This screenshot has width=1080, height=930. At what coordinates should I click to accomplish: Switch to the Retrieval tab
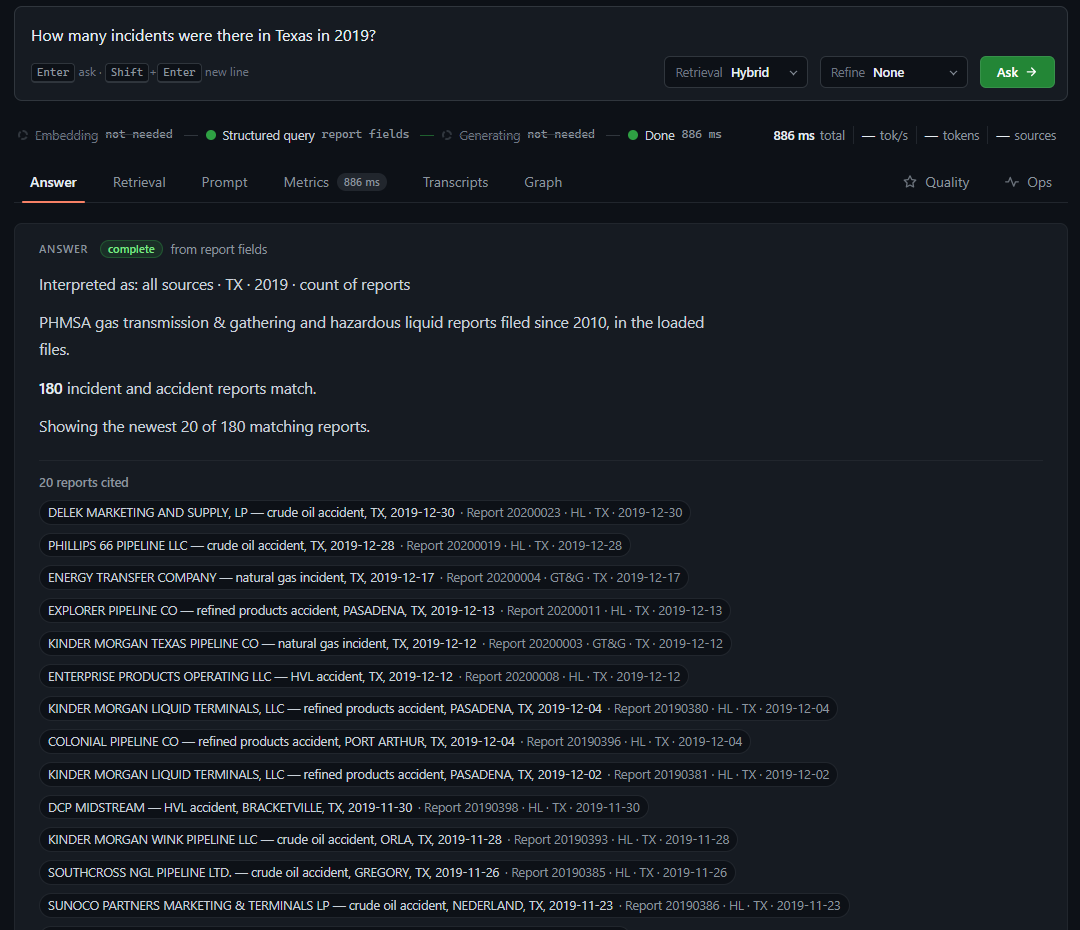(139, 182)
